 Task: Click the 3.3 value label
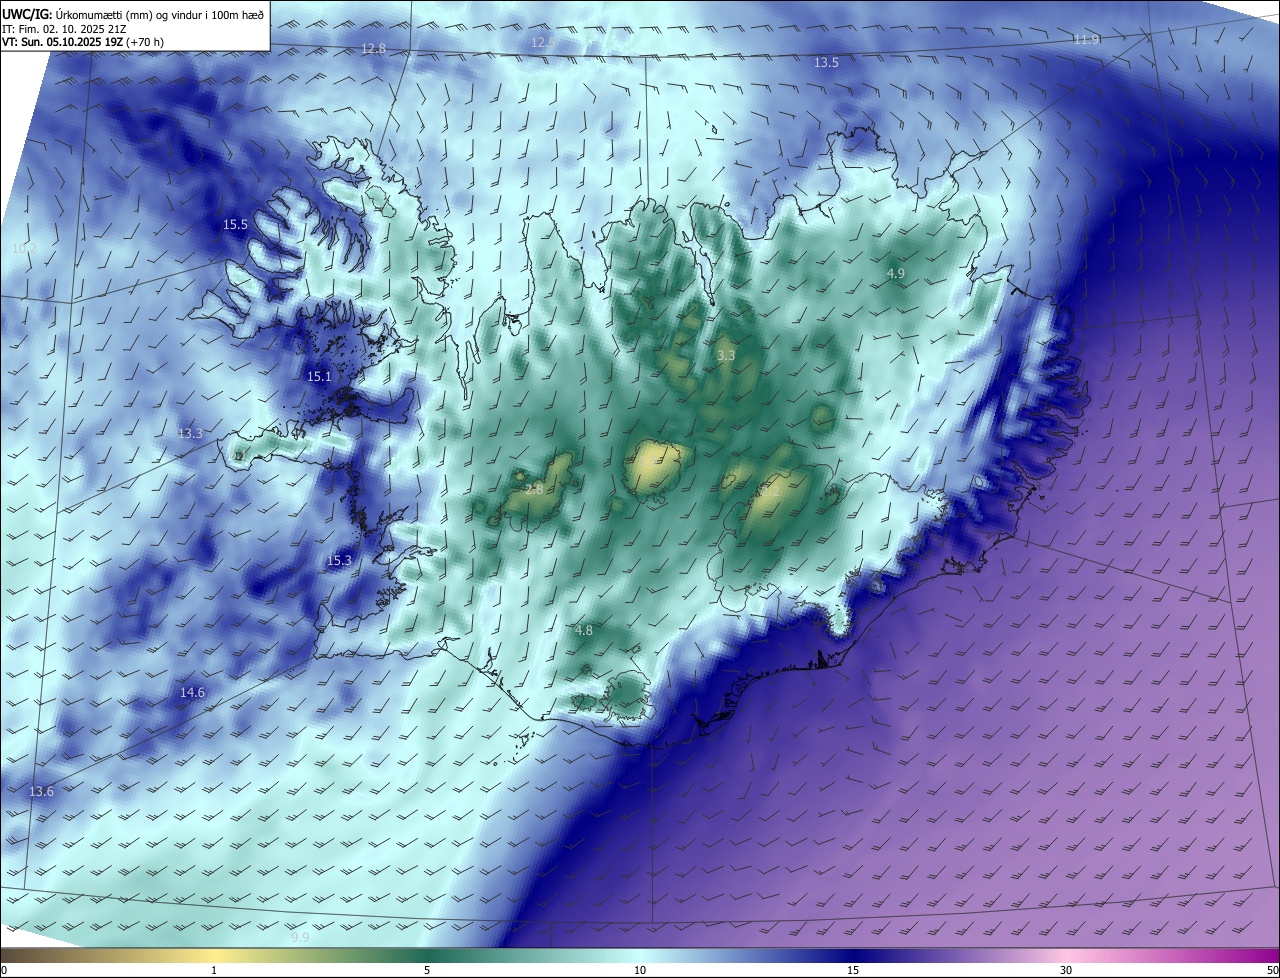click(726, 355)
